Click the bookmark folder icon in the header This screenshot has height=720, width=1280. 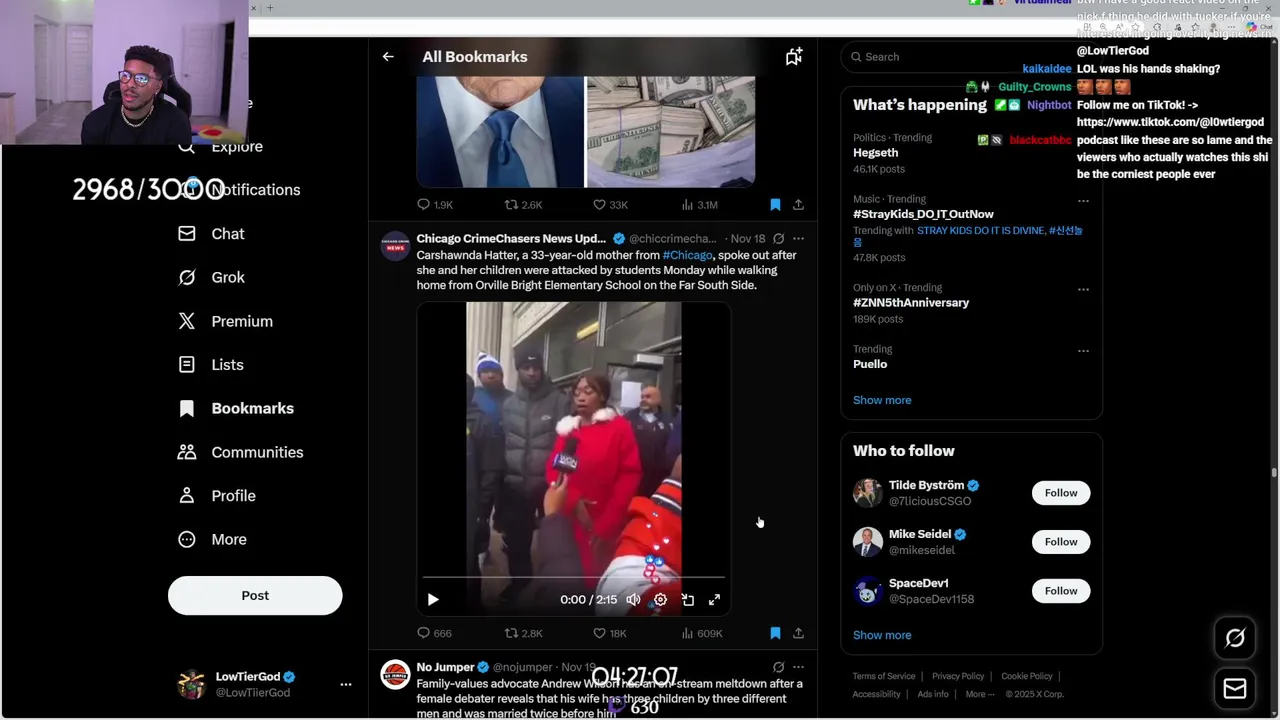793,57
